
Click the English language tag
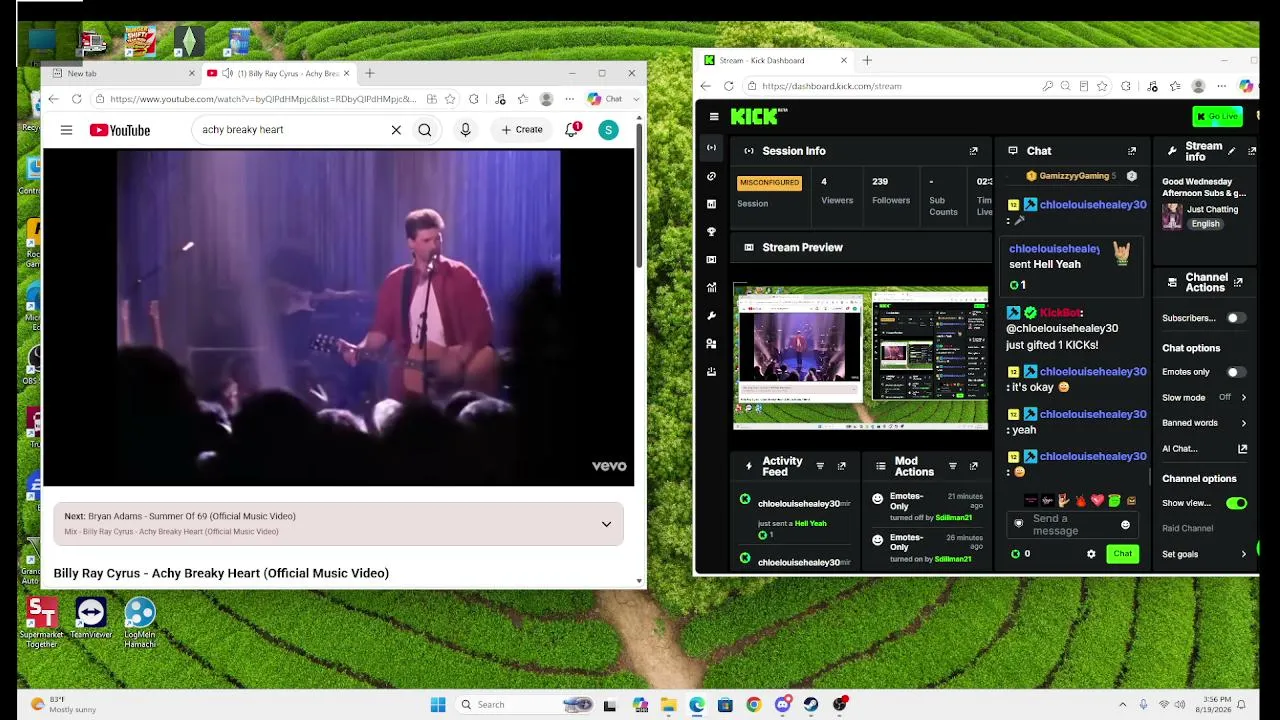(1205, 224)
